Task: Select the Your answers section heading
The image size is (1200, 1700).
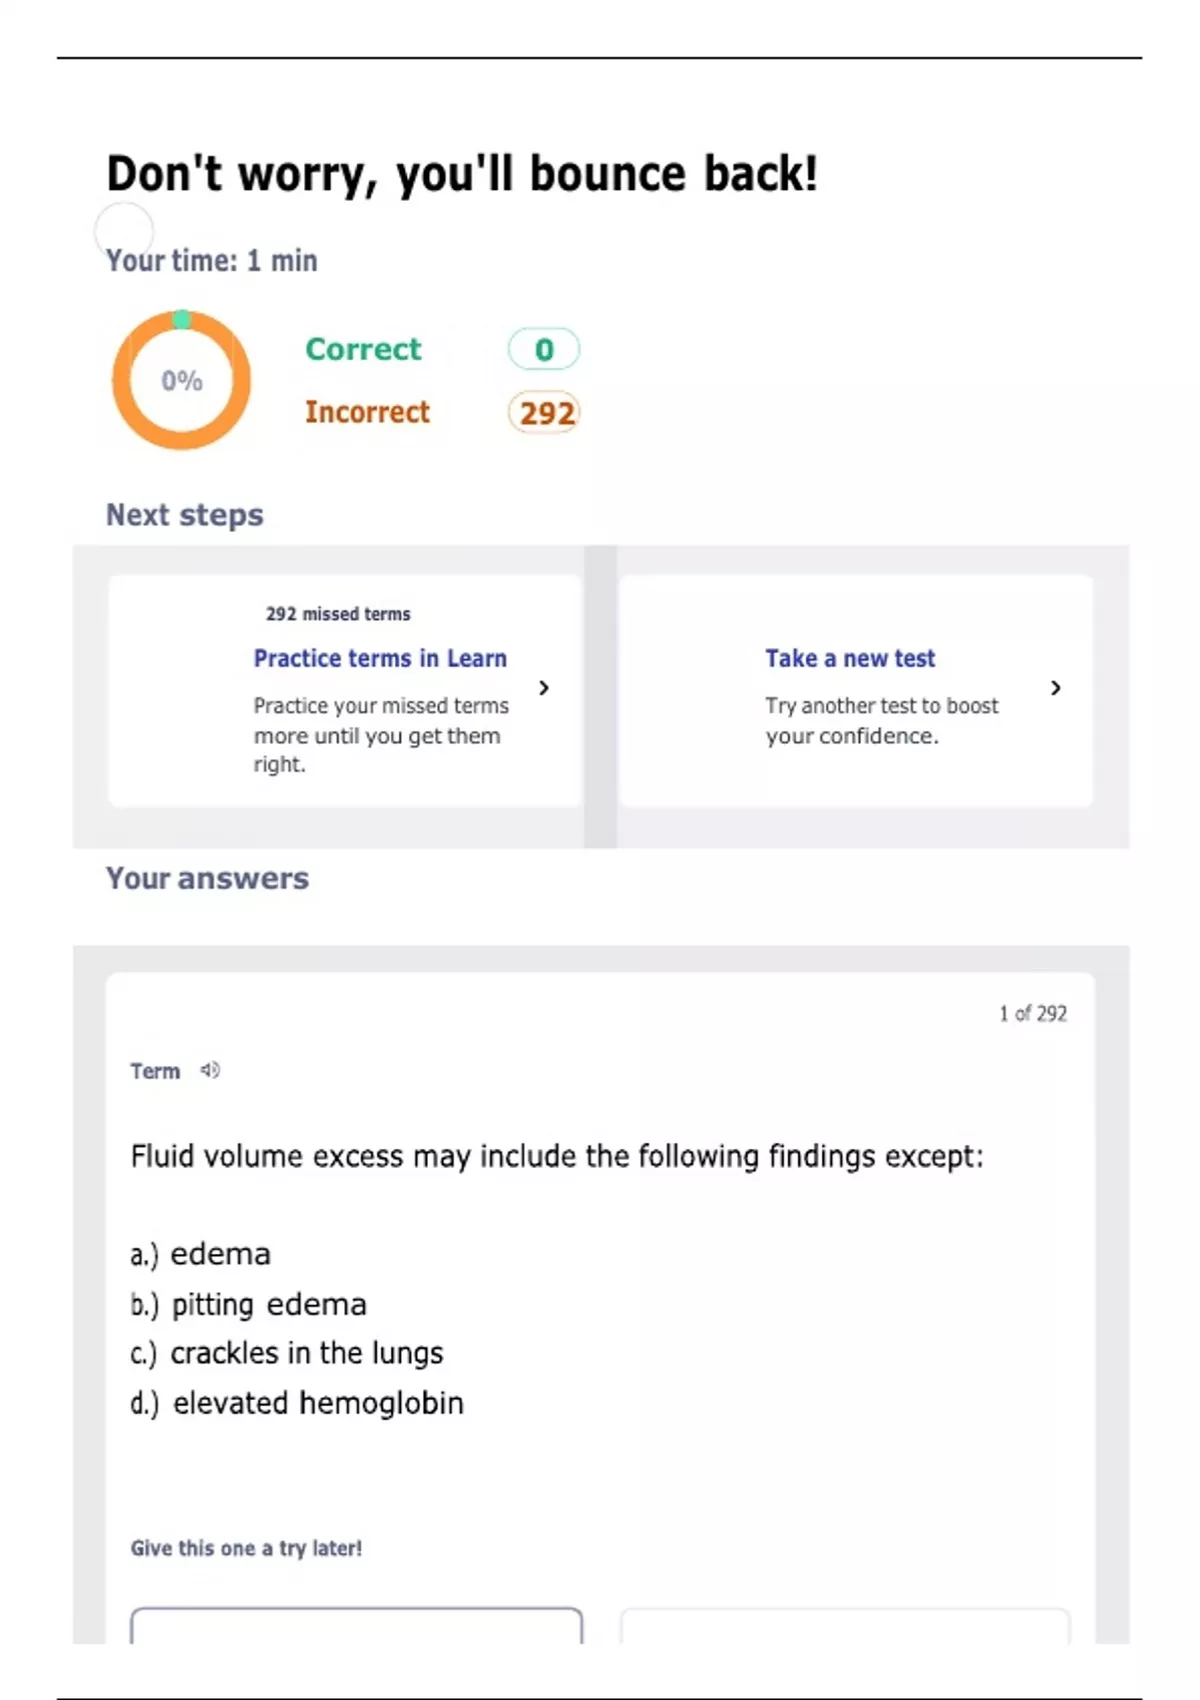Action: [207, 878]
